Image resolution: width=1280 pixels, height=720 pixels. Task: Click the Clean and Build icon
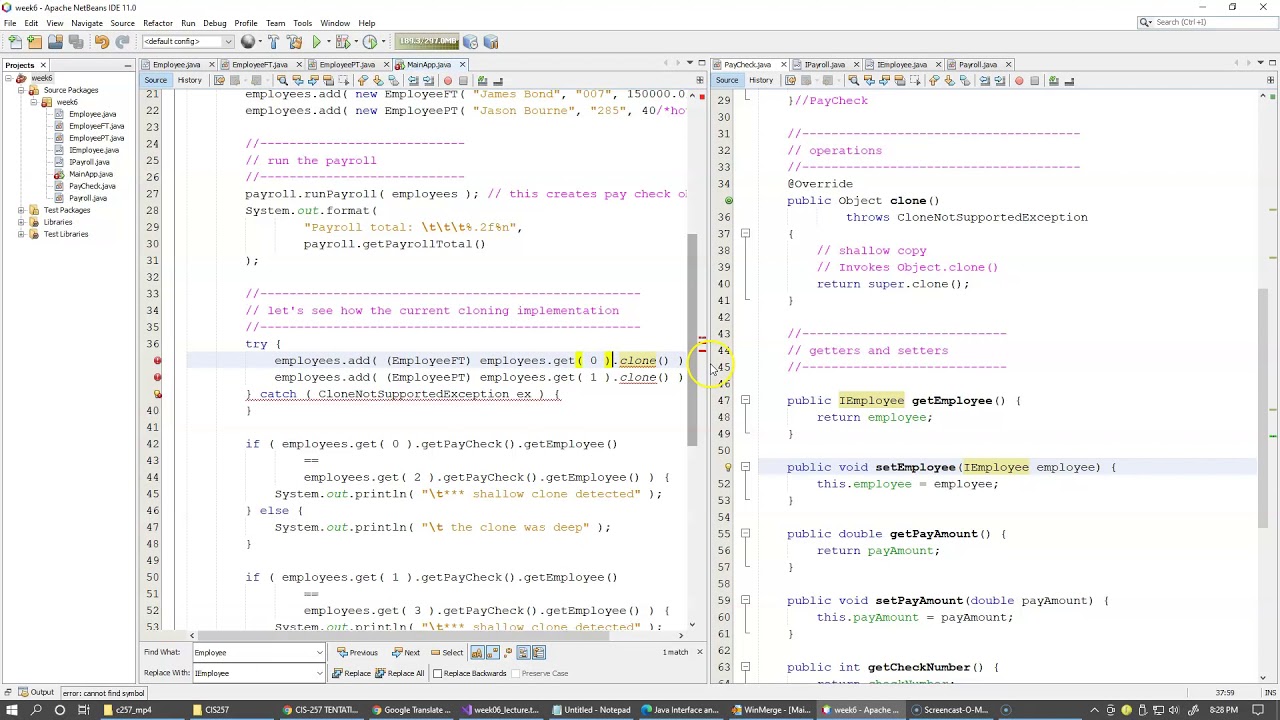point(294,42)
